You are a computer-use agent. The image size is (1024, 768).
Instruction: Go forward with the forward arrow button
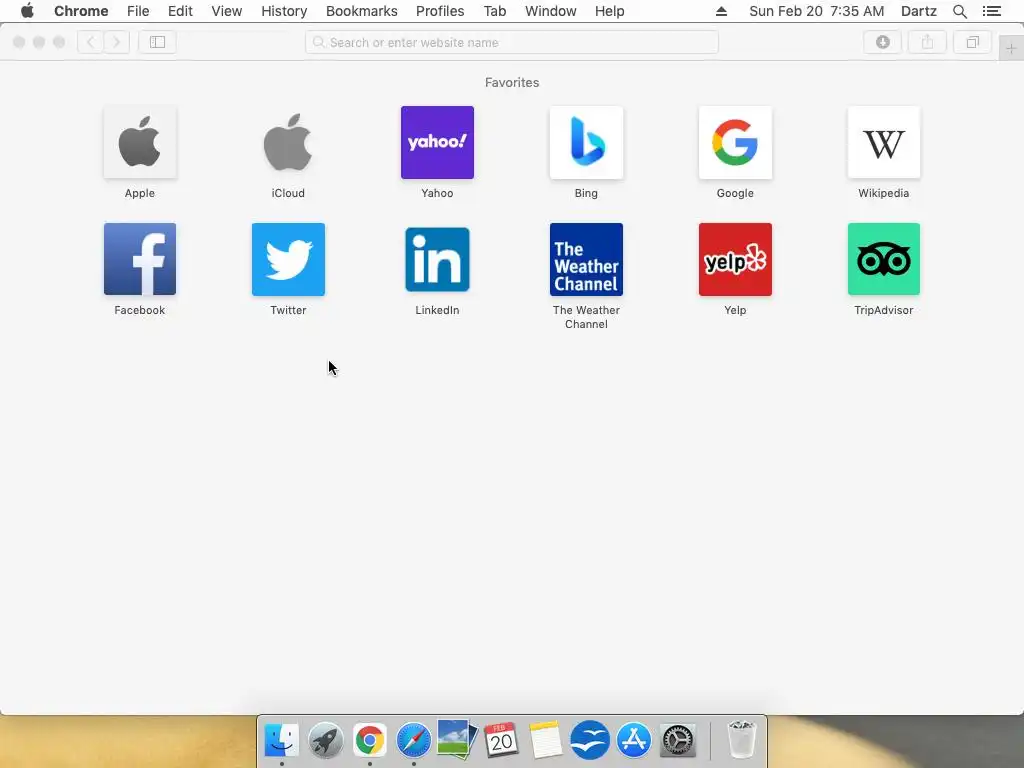pyautogui.click(x=116, y=42)
